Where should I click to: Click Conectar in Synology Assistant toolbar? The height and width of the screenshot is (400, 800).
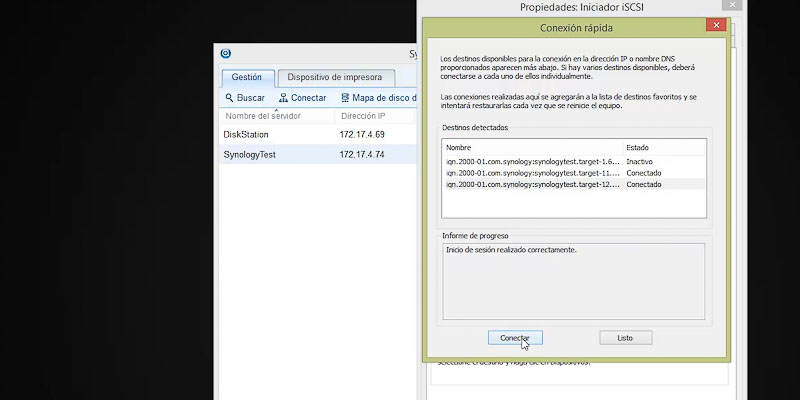coord(303,98)
